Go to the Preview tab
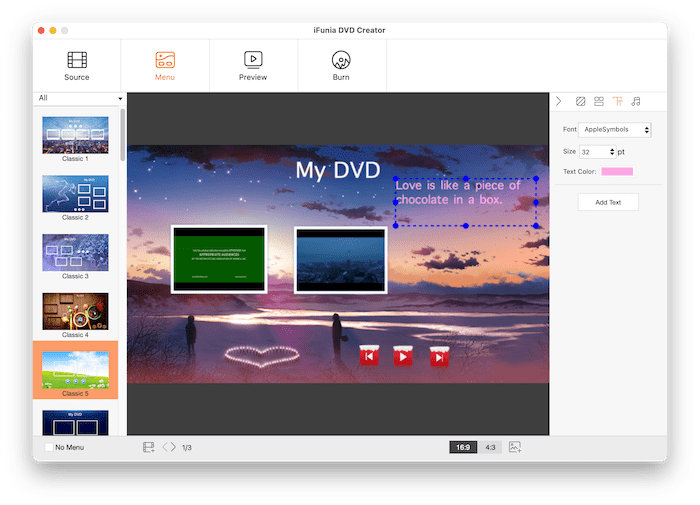 pyautogui.click(x=253, y=66)
